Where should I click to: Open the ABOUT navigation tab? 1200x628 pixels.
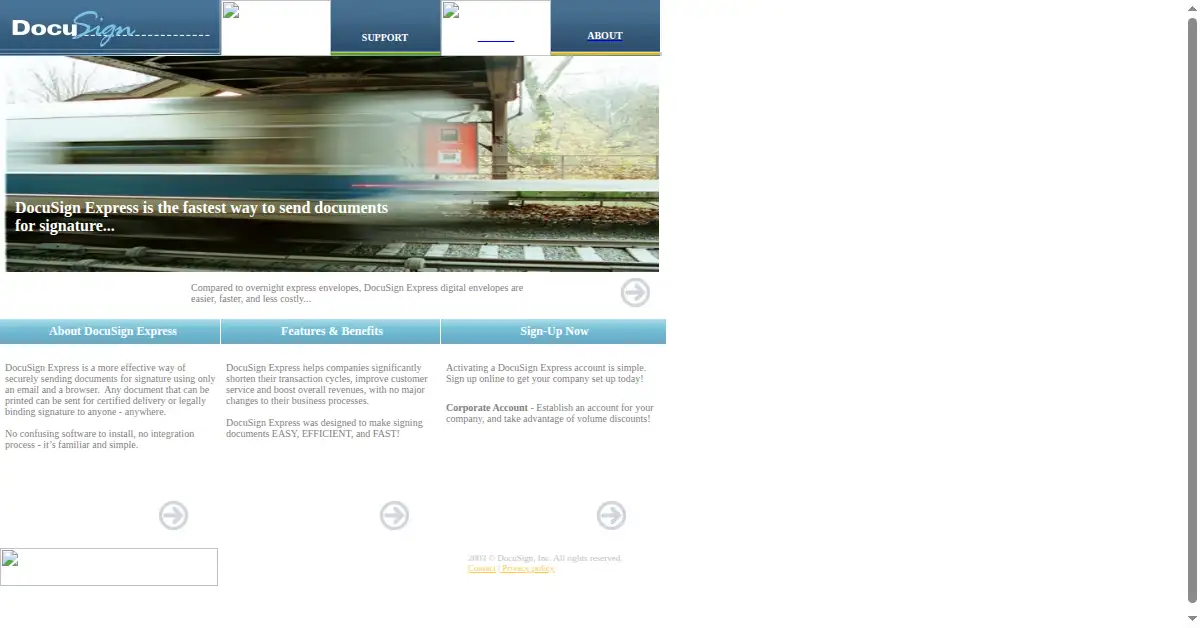coord(605,36)
